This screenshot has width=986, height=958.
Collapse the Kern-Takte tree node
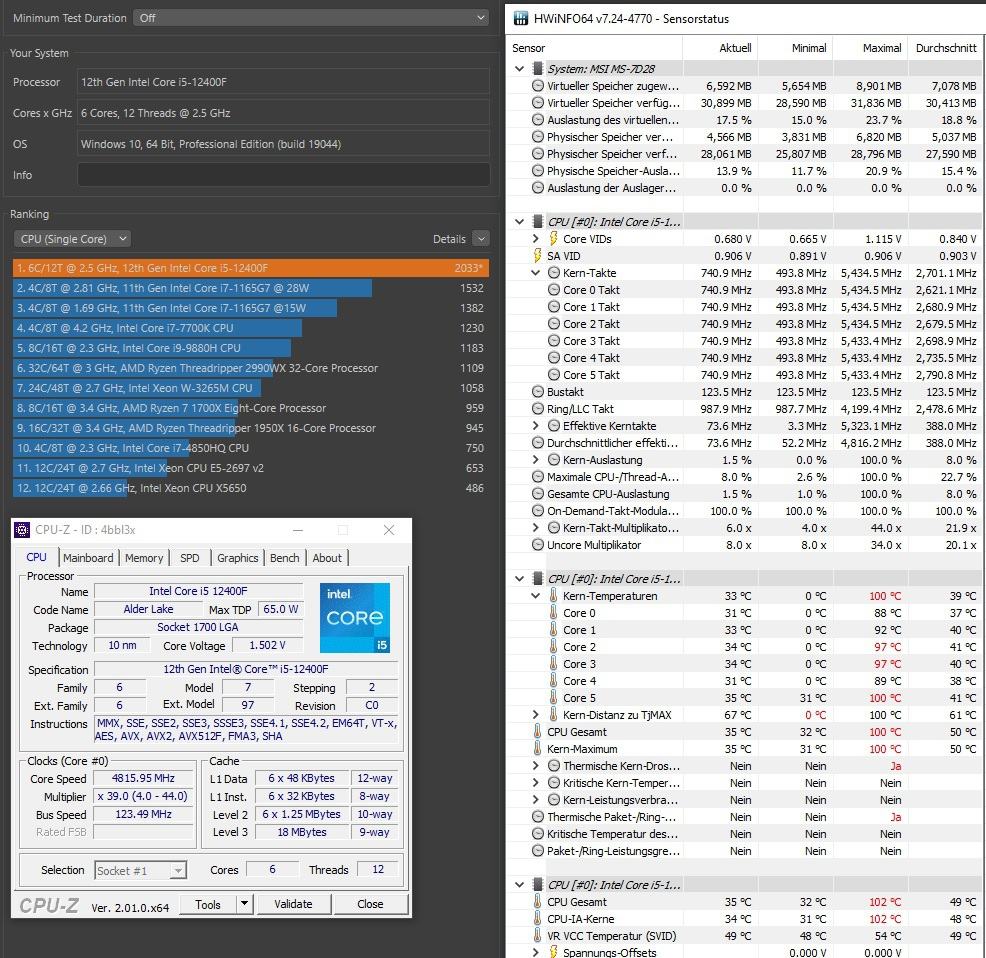[536, 272]
